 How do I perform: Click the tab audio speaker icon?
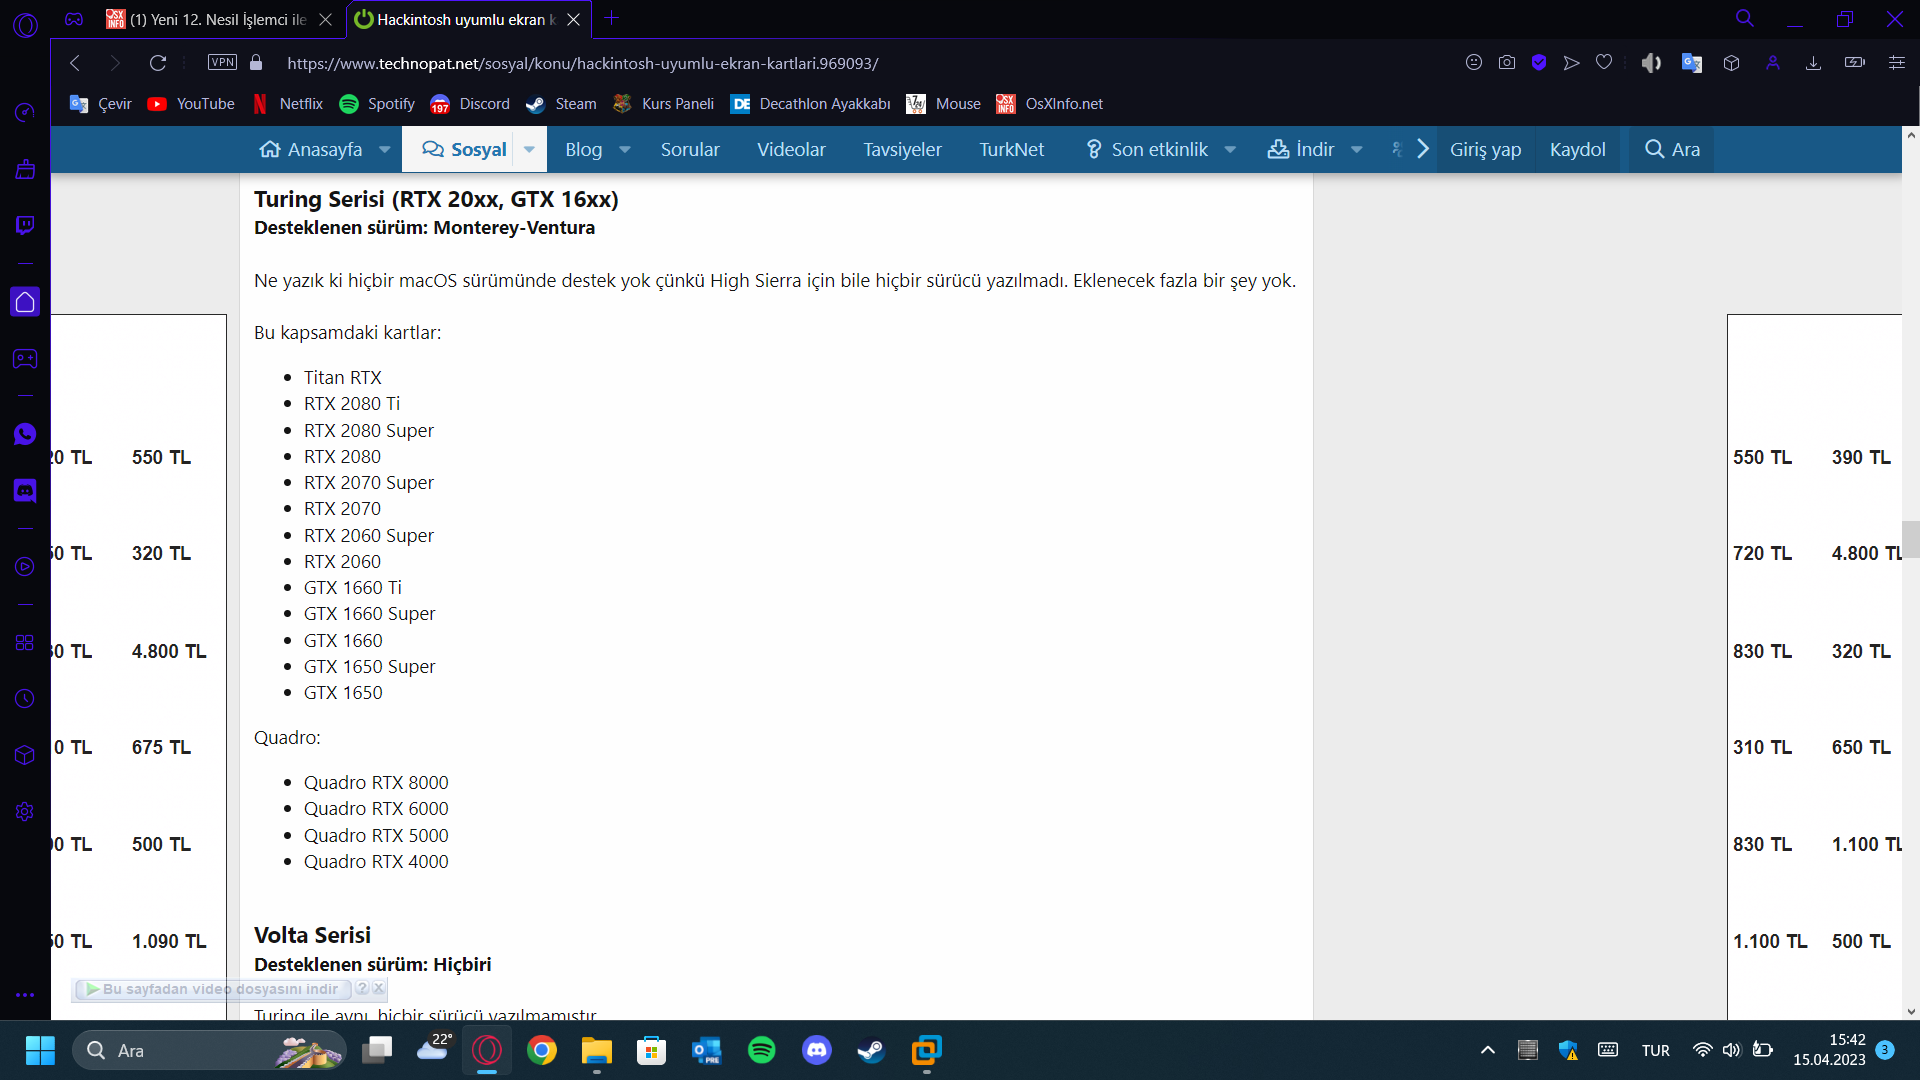click(x=1651, y=63)
